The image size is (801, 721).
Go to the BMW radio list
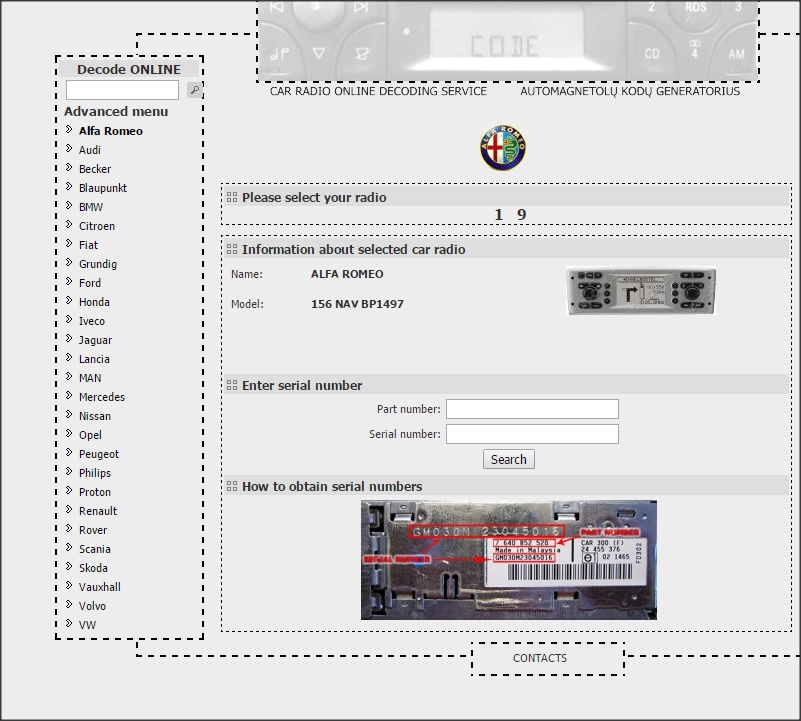(91, 207)
